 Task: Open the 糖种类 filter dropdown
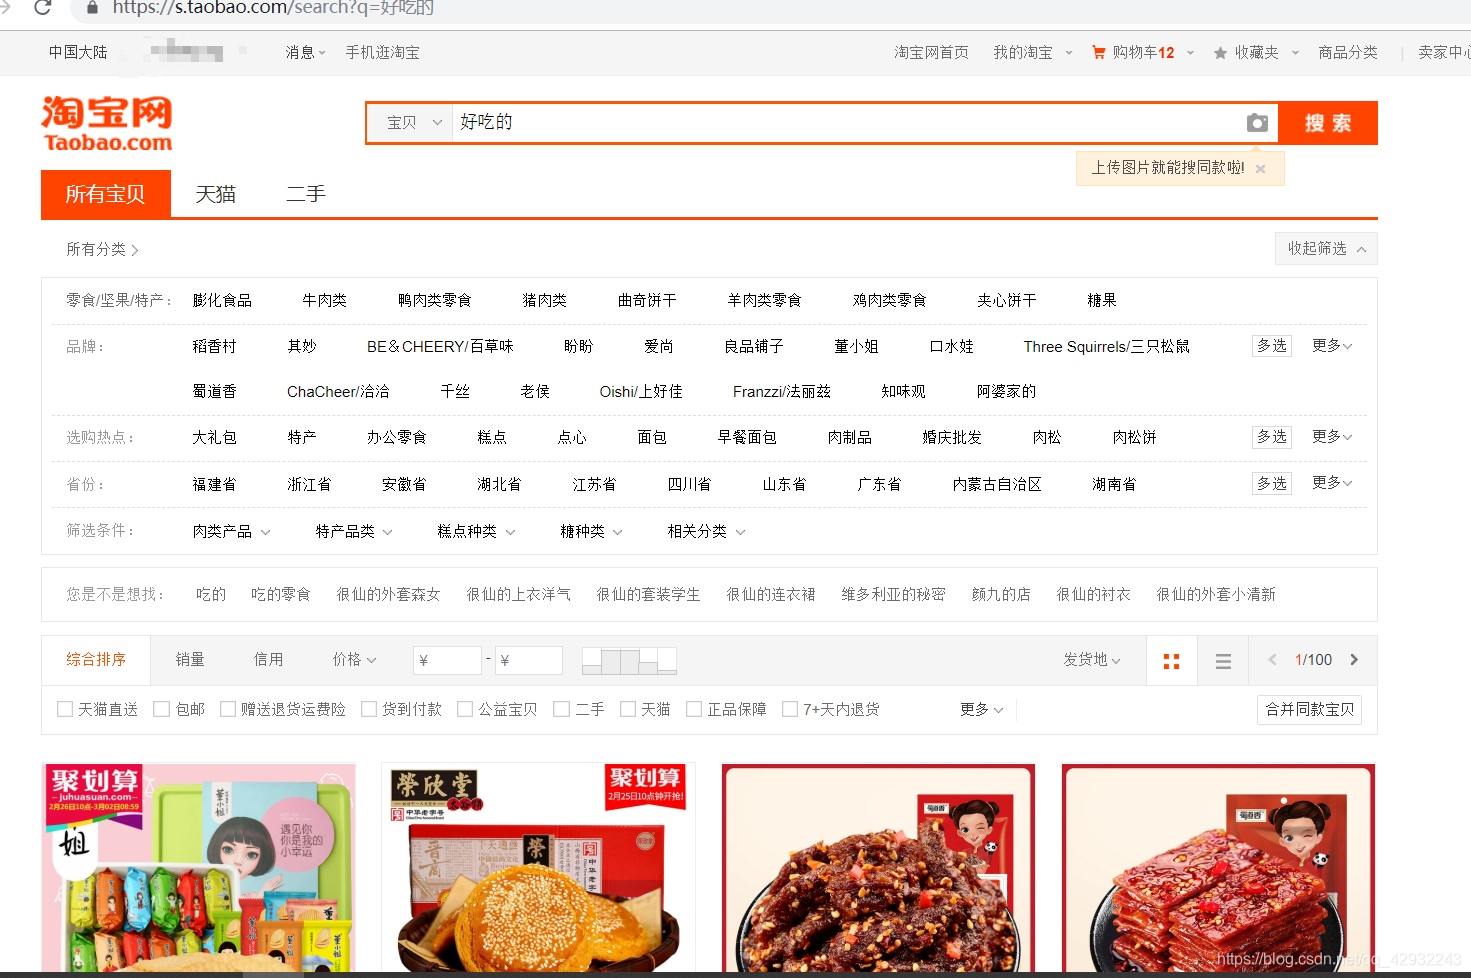[x=591, y=531]
